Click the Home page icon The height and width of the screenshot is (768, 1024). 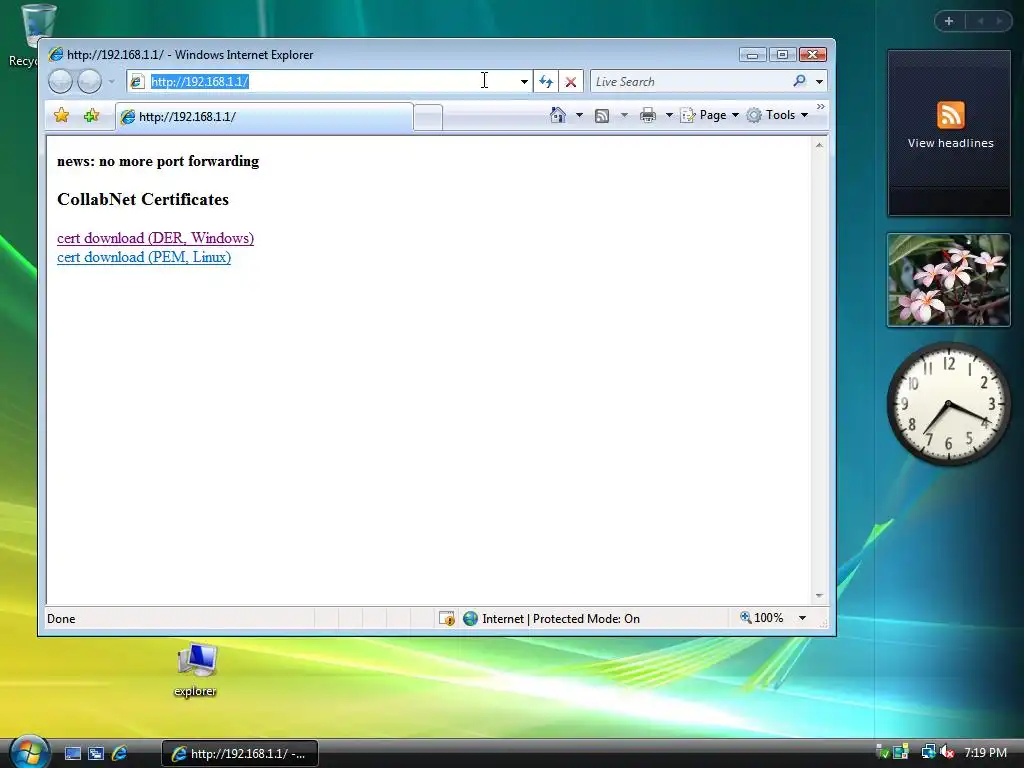pyautogui.click(x=558, y=115)
